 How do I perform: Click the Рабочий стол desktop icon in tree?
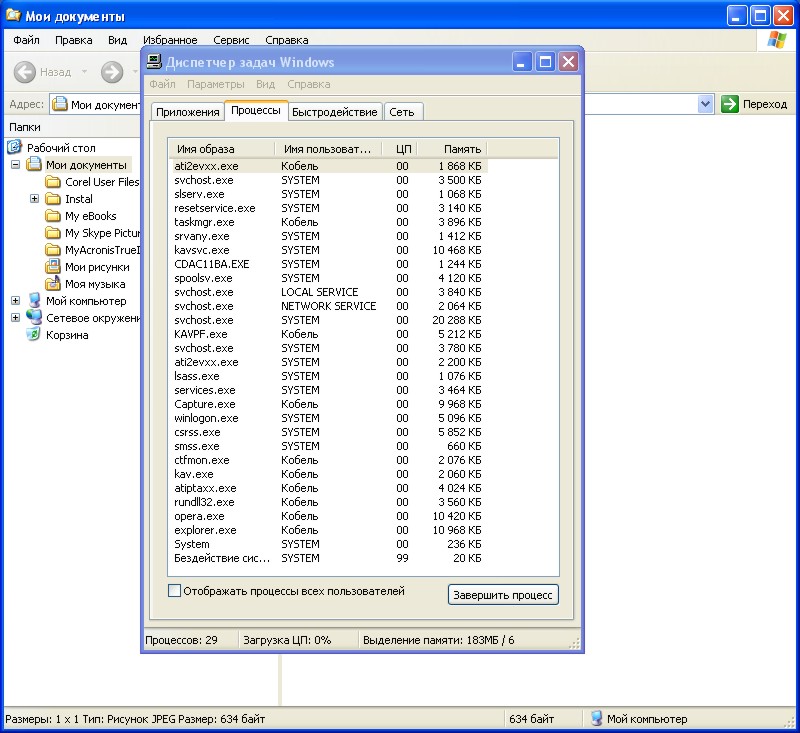(x=15, y=147)
